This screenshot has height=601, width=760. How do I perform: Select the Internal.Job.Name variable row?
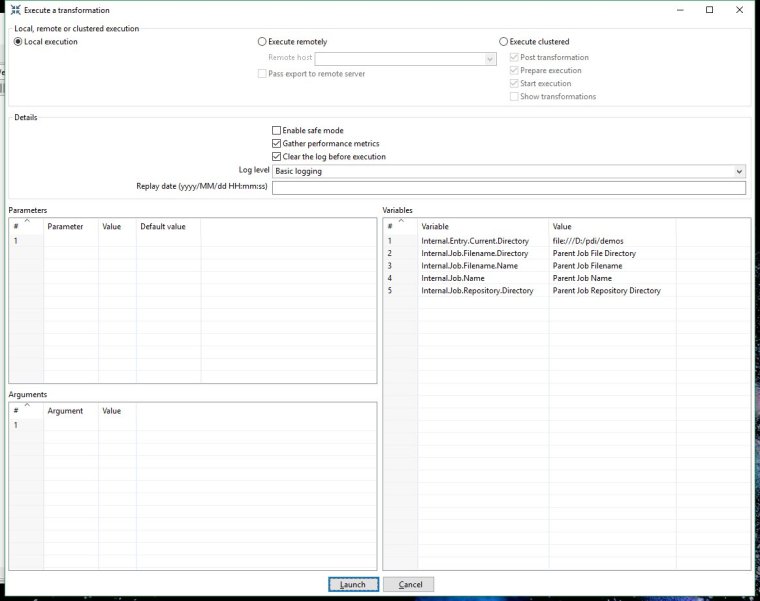coord(454,278)
